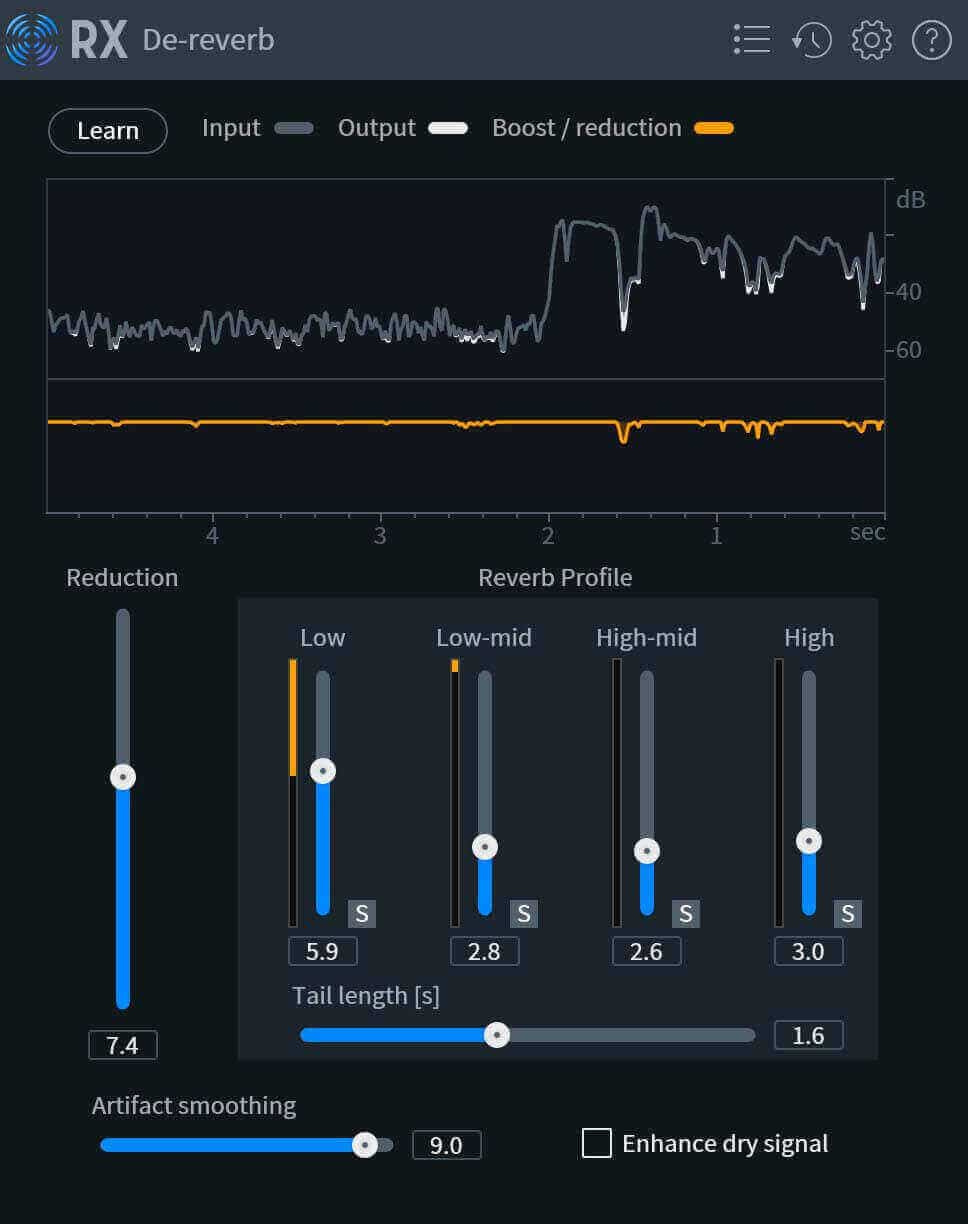The width and height of the screenshot is (968, 1224).
Task: Click the '-60' dB scale marking
Action: (904, 350)
